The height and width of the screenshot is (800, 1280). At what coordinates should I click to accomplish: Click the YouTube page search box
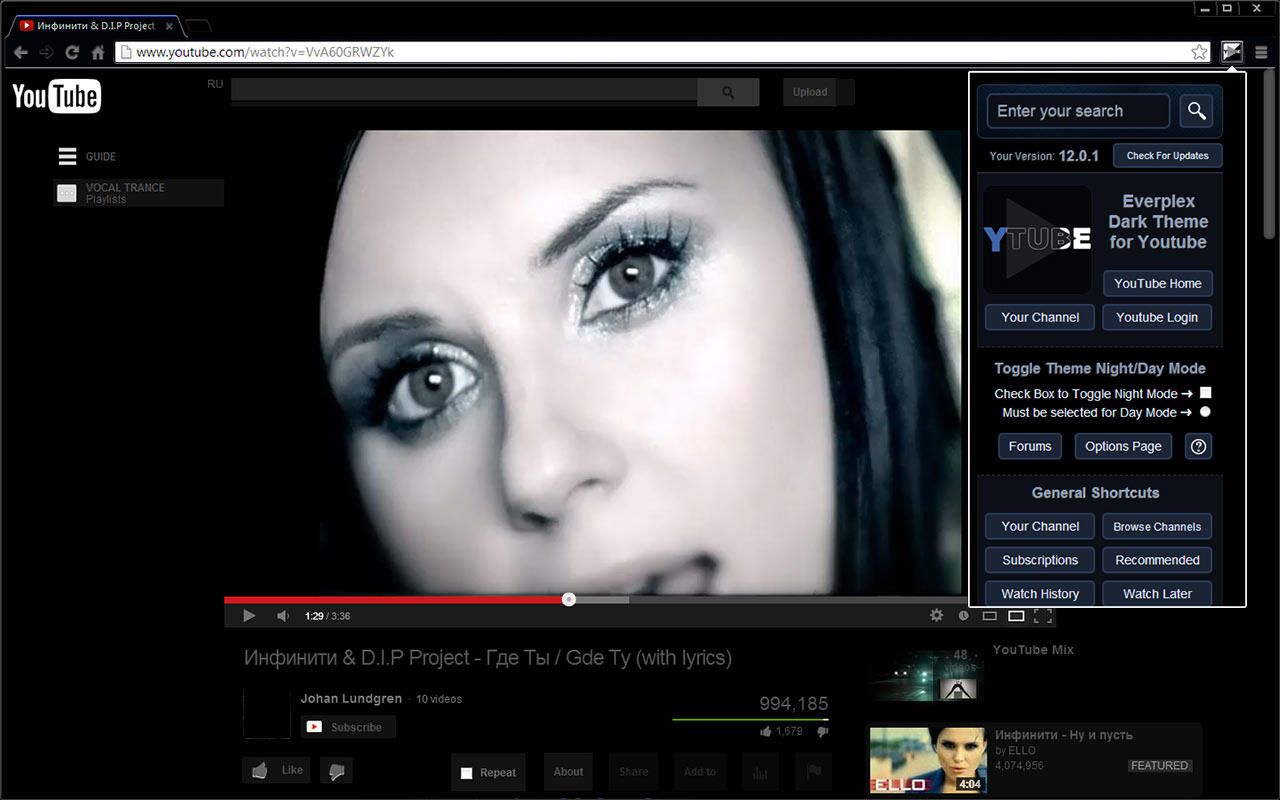click(464, 92)
